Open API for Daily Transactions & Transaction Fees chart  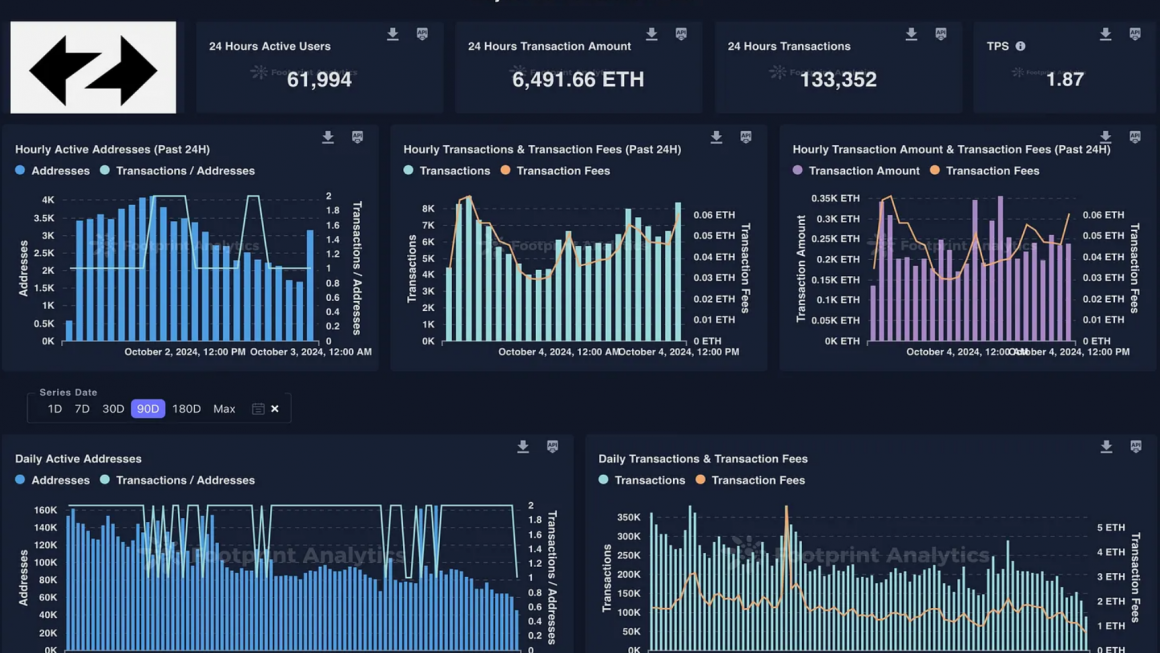coord(1136,447)
